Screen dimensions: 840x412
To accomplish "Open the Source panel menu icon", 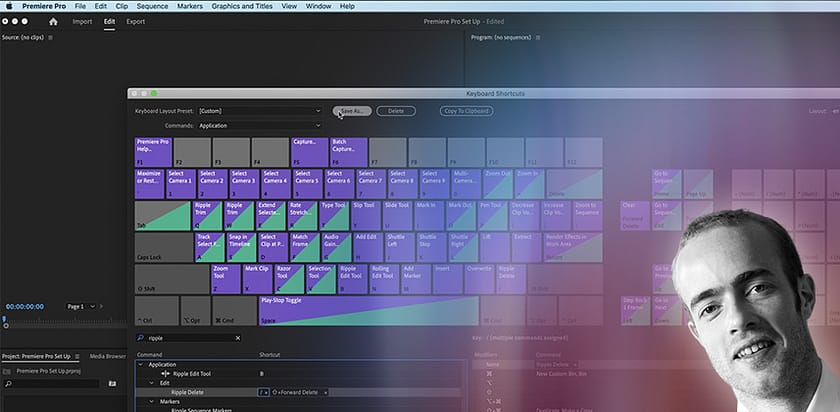I will tap(50, 38).
